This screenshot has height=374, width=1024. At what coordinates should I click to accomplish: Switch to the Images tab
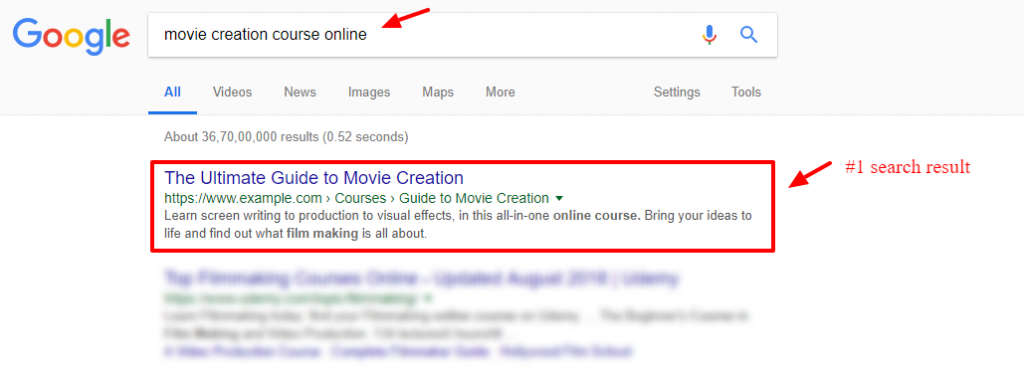[x=369, y=92]
